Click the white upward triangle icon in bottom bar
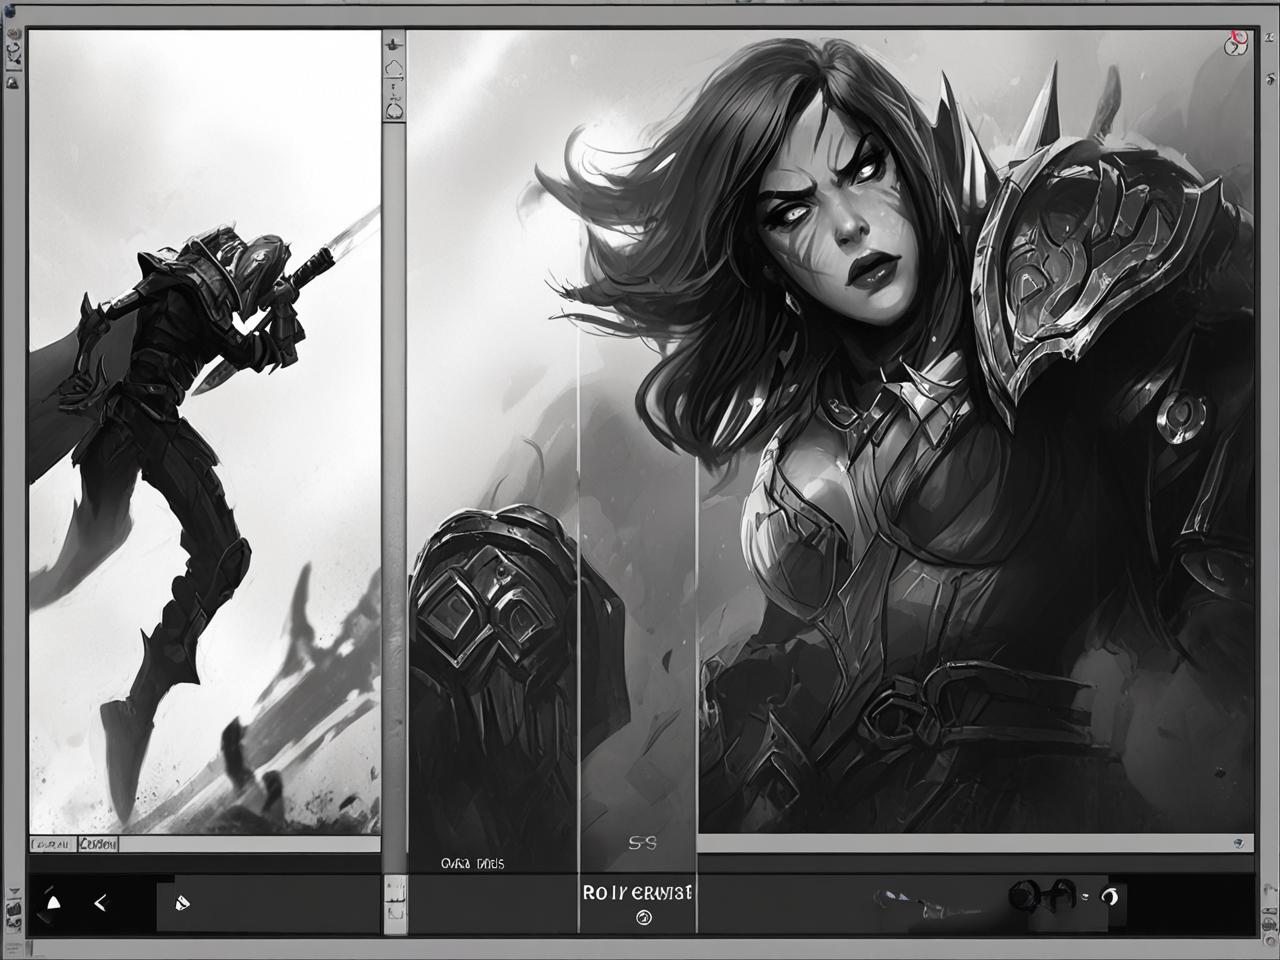This screenshot has width=1280, height=960. click(54, 903)
